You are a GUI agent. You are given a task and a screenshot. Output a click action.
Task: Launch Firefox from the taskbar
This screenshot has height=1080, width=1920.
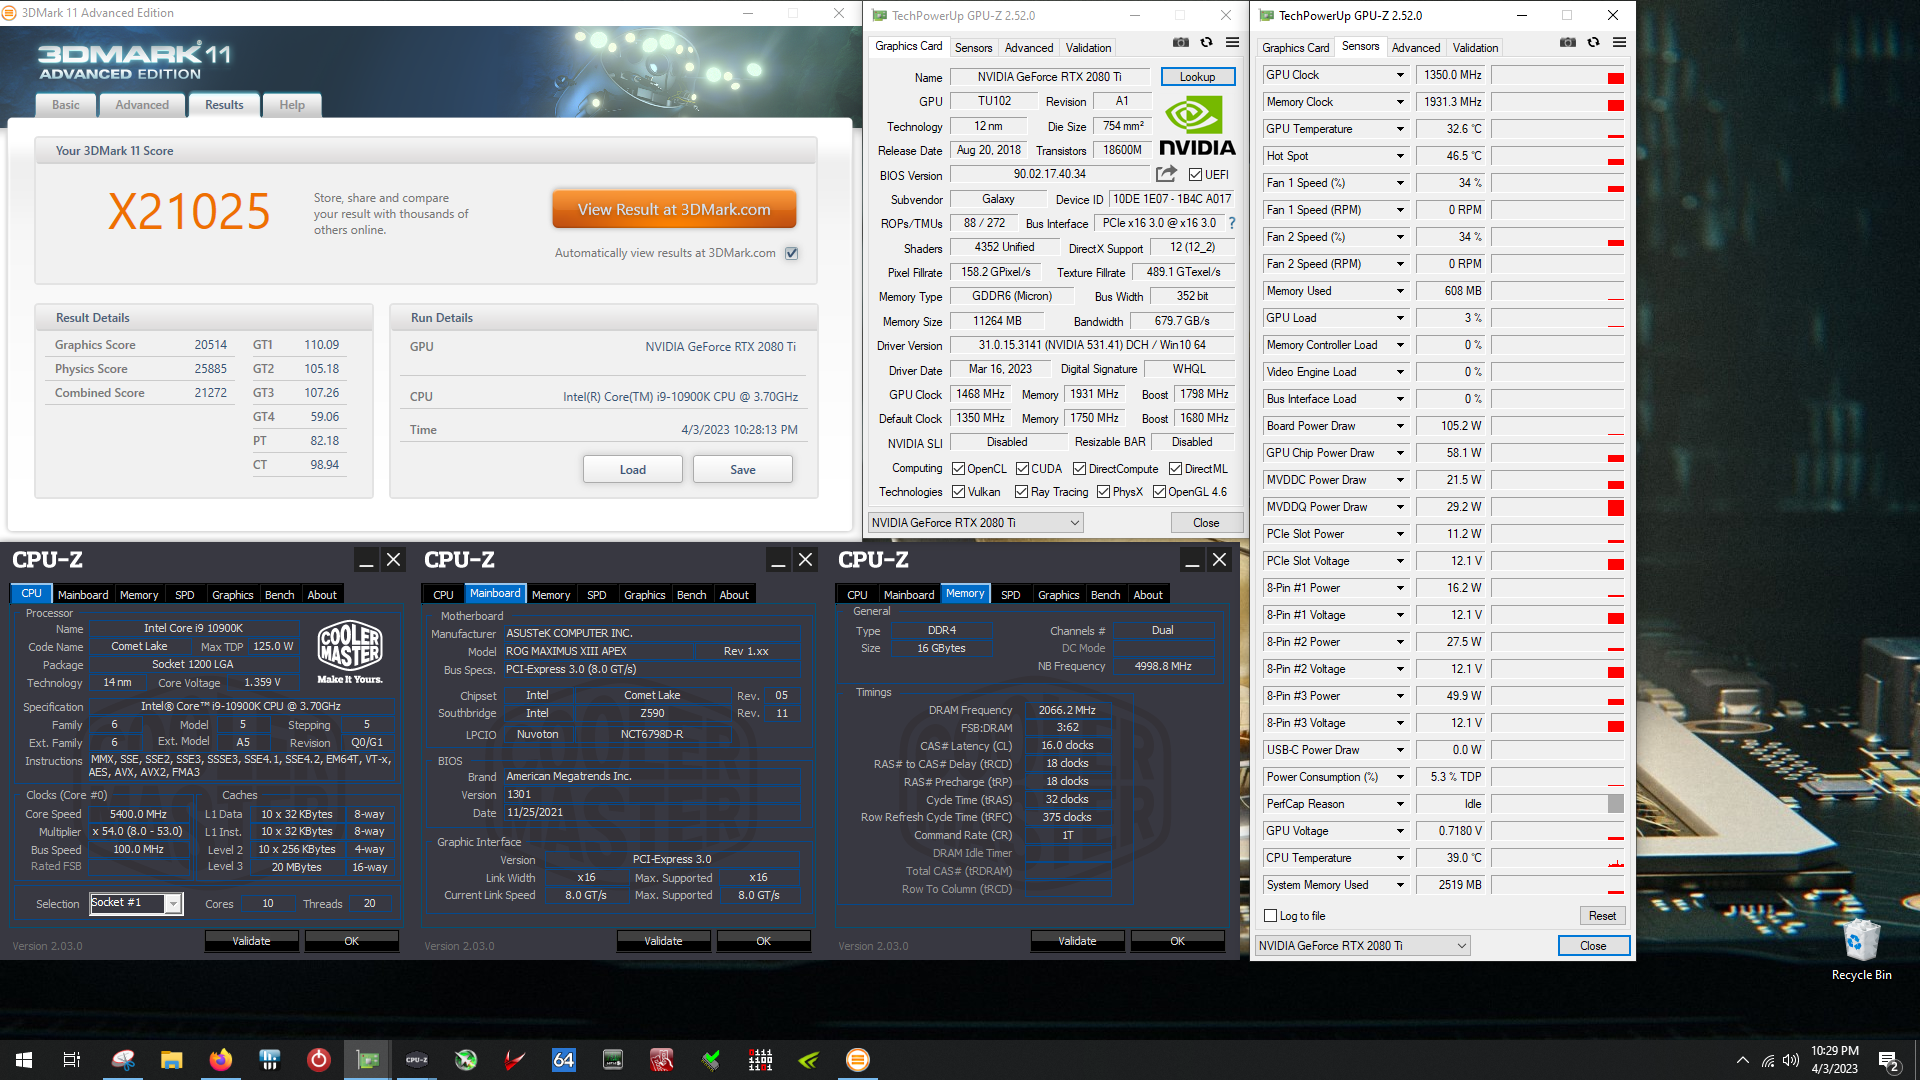tap(220, 1060)
